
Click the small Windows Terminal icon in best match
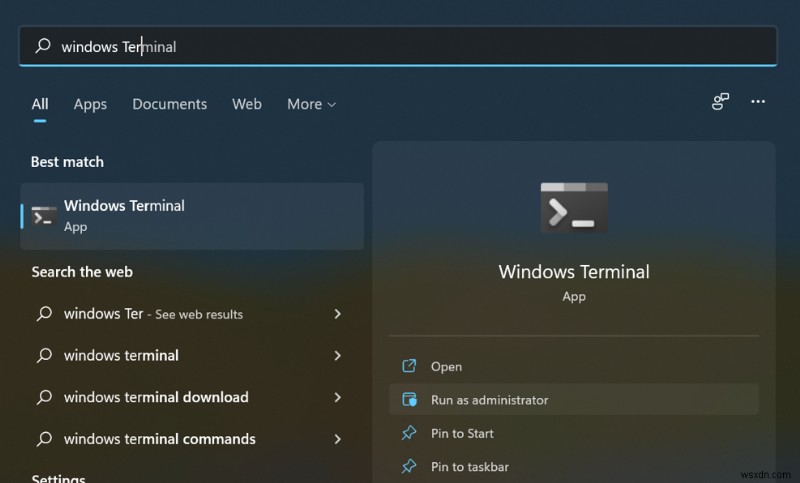(x=44, y=216)
